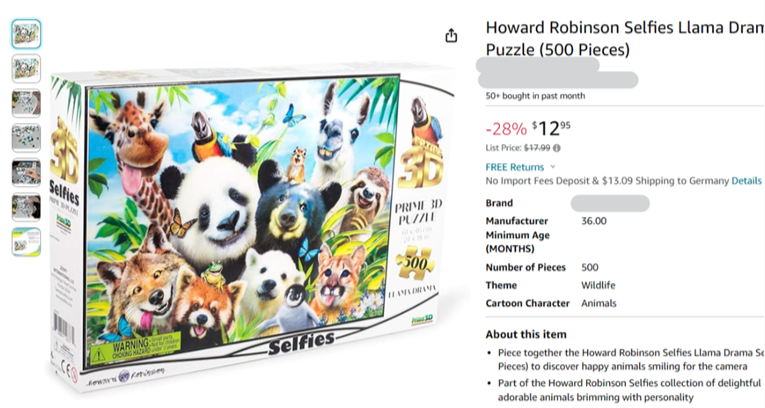Click the $12.95 sale price
The width and height of the screenshot is (765, 408).
point(551,128)
